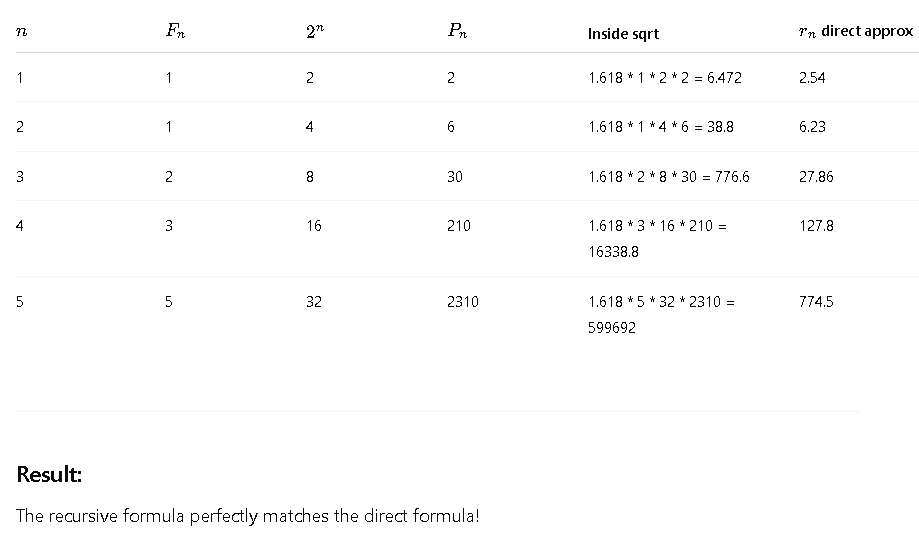This screenshot has height=536, width=919.
Task: Click the 2^n column header
Action: point(315,30)
